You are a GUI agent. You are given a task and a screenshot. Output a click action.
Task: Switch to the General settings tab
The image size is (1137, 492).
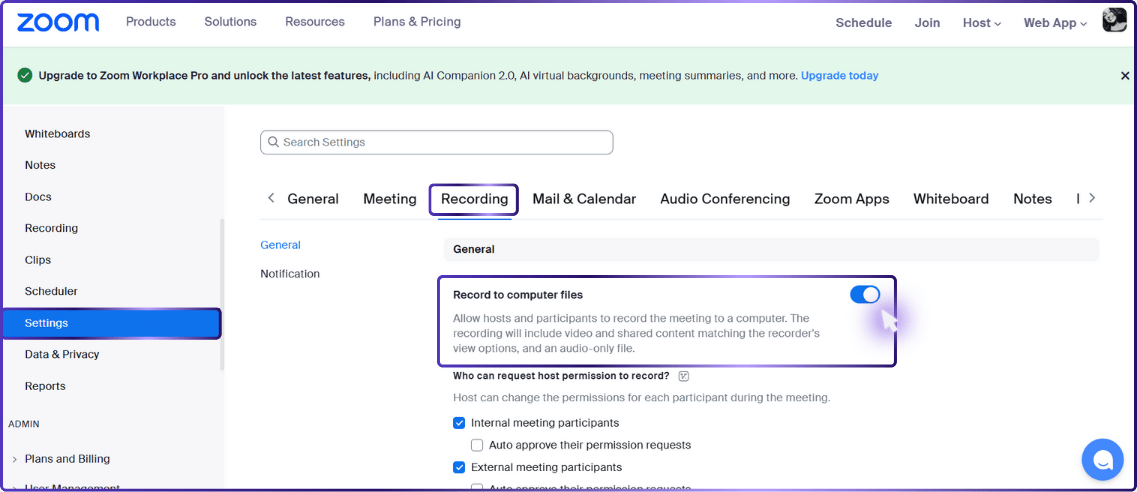coord(313,199)
